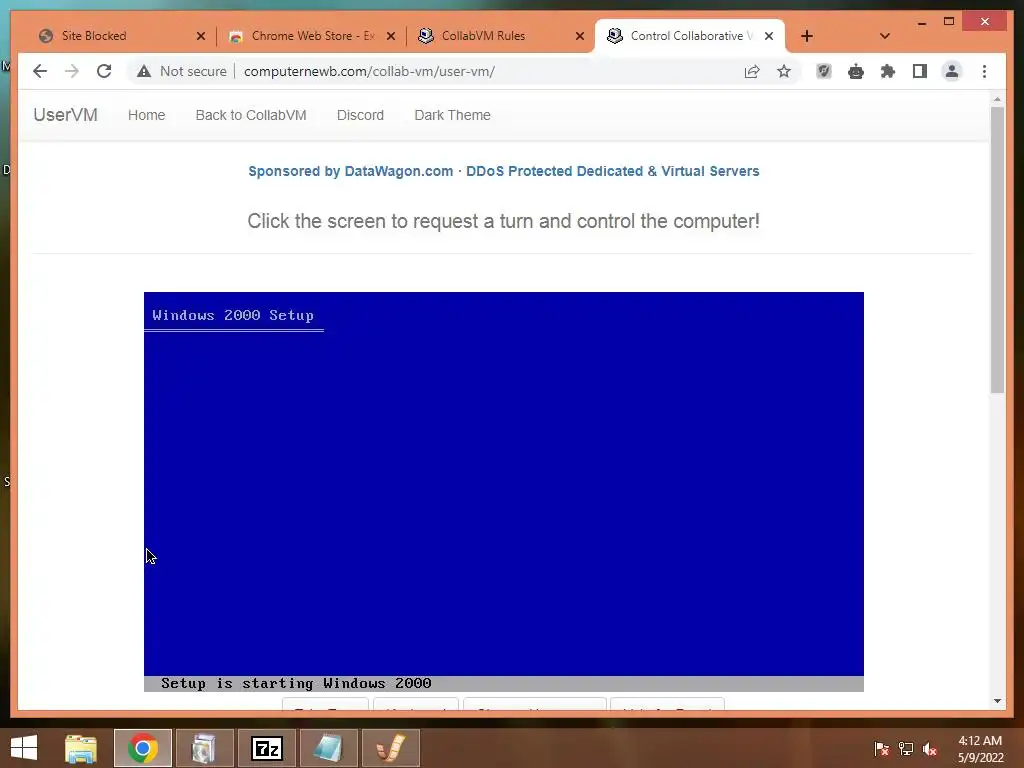Open File Explorer from the taskbar
The image size is (1024, 768).
coord(80,748)
